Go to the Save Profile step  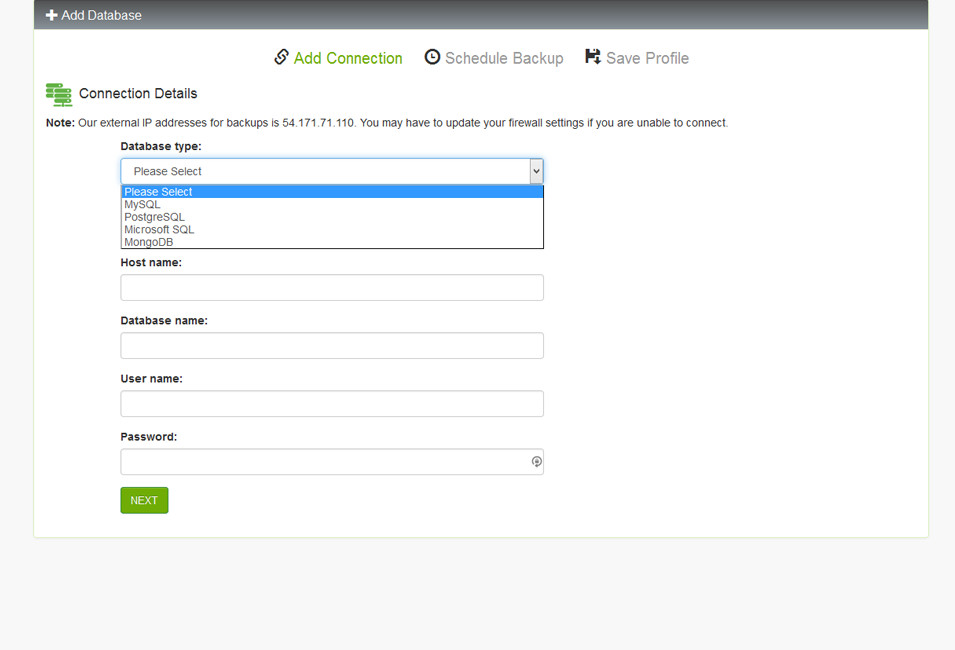646,58
